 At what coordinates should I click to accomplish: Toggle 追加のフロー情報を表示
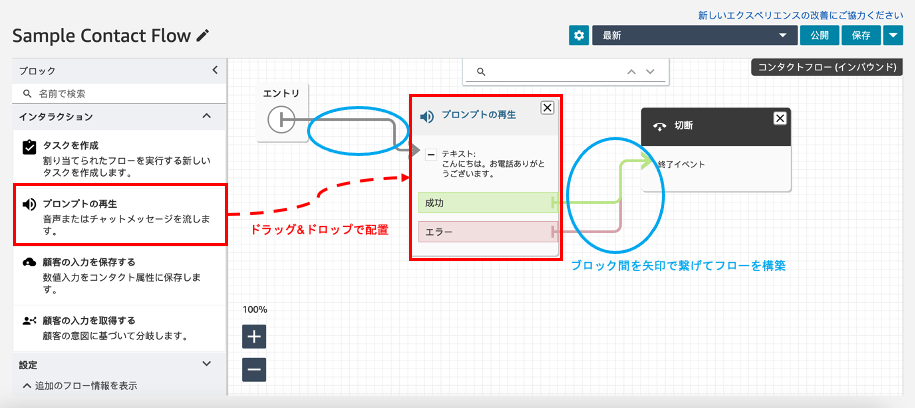(x=80, y=386)
